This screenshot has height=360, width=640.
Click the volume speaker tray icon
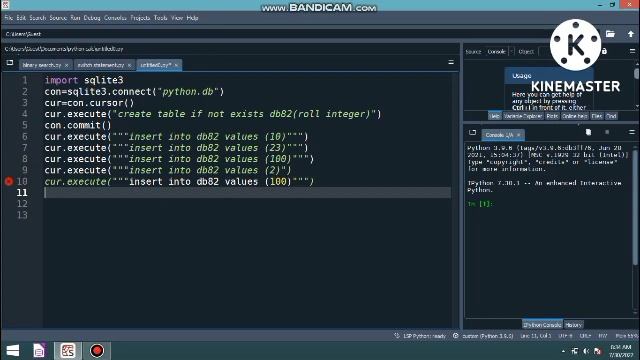click(586, 351)
